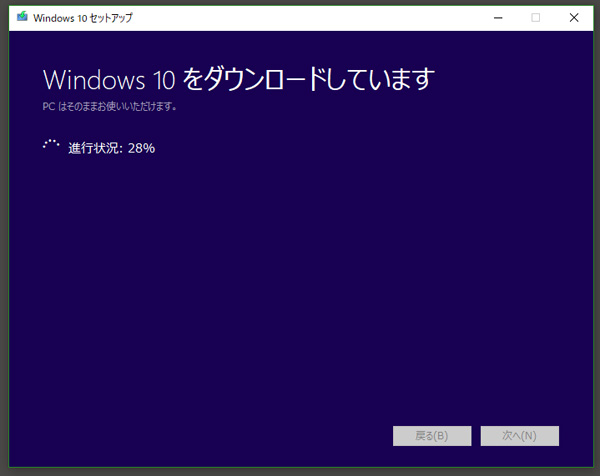Click the 進行状況: 28% progress text

click(x=111, y=148)
